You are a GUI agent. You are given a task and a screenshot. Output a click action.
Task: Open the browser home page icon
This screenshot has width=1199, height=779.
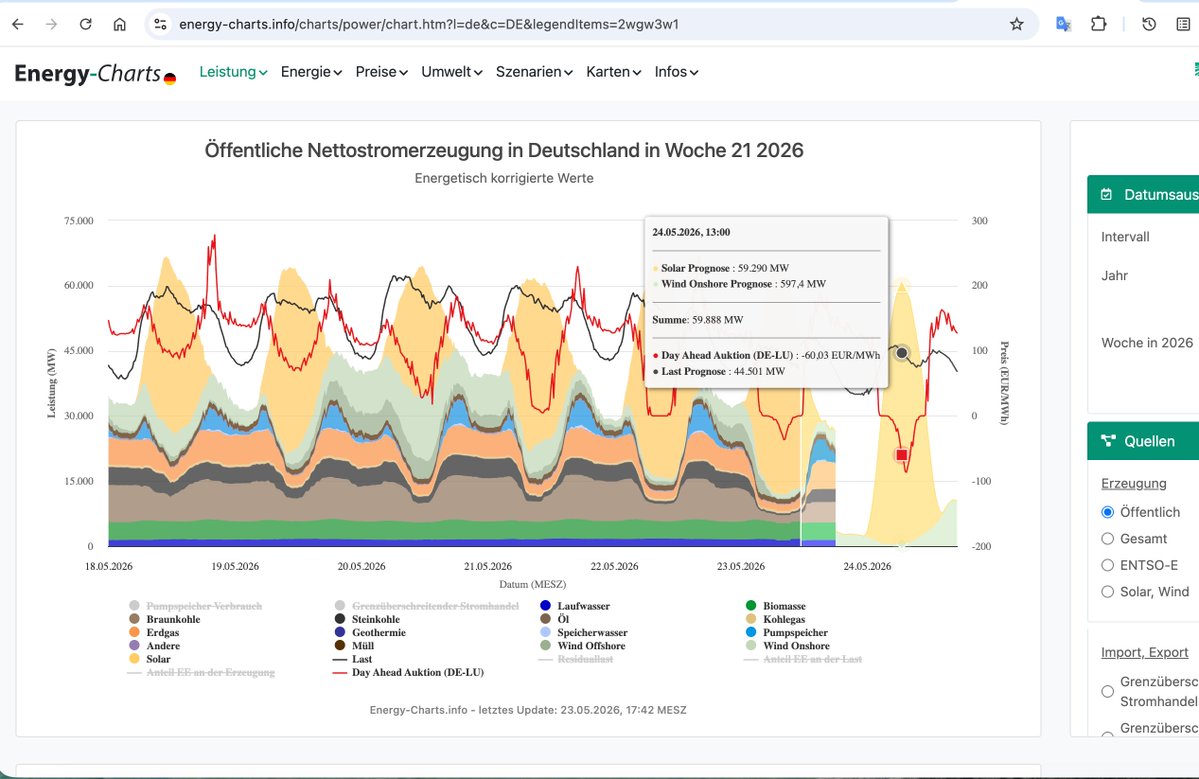pos(119,24)
